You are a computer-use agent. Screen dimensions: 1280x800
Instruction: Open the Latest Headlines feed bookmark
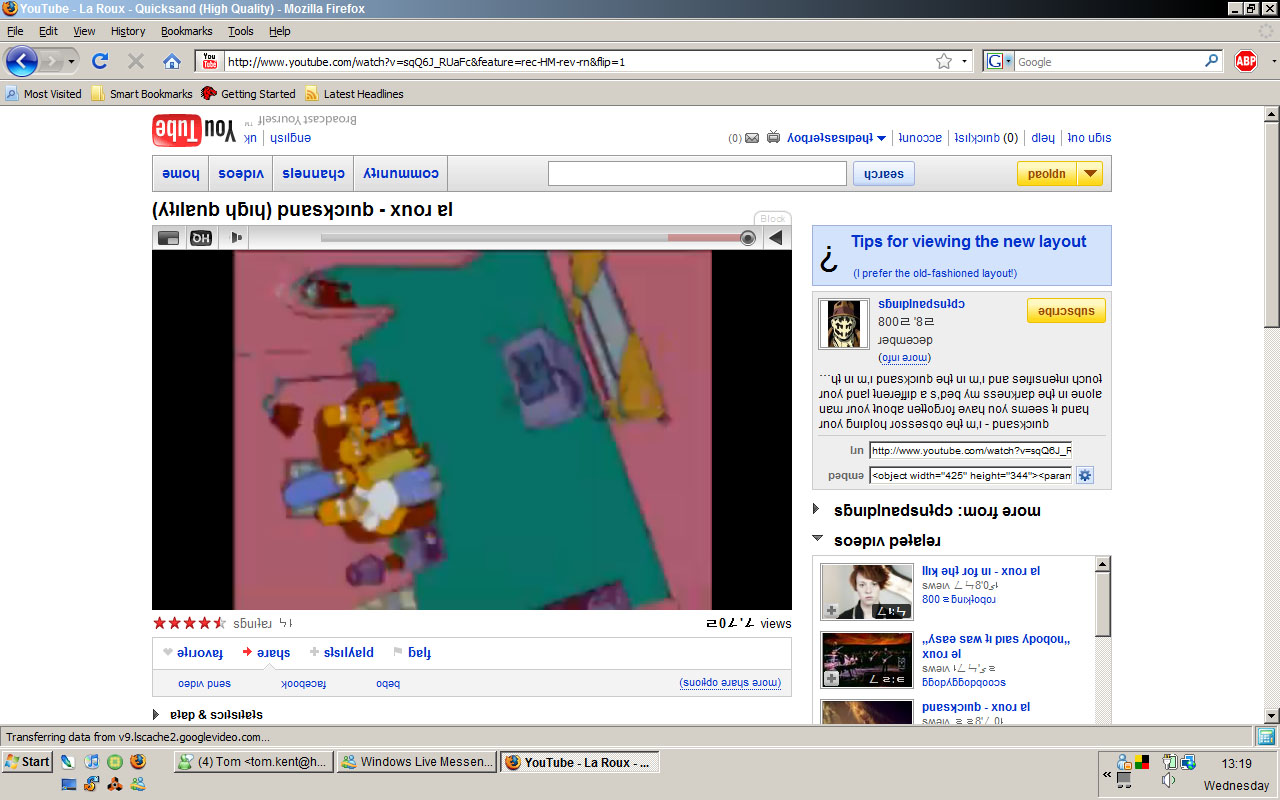point(354,94)
